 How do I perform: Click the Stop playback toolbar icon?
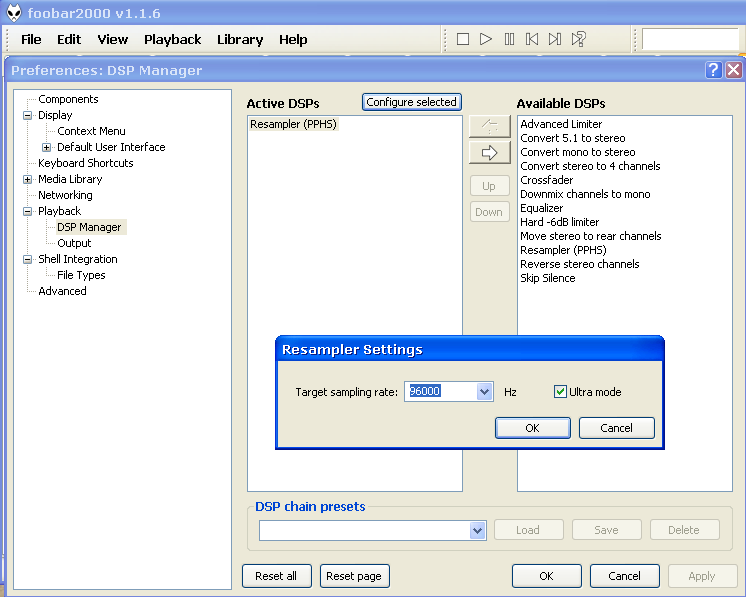(462, 39)
